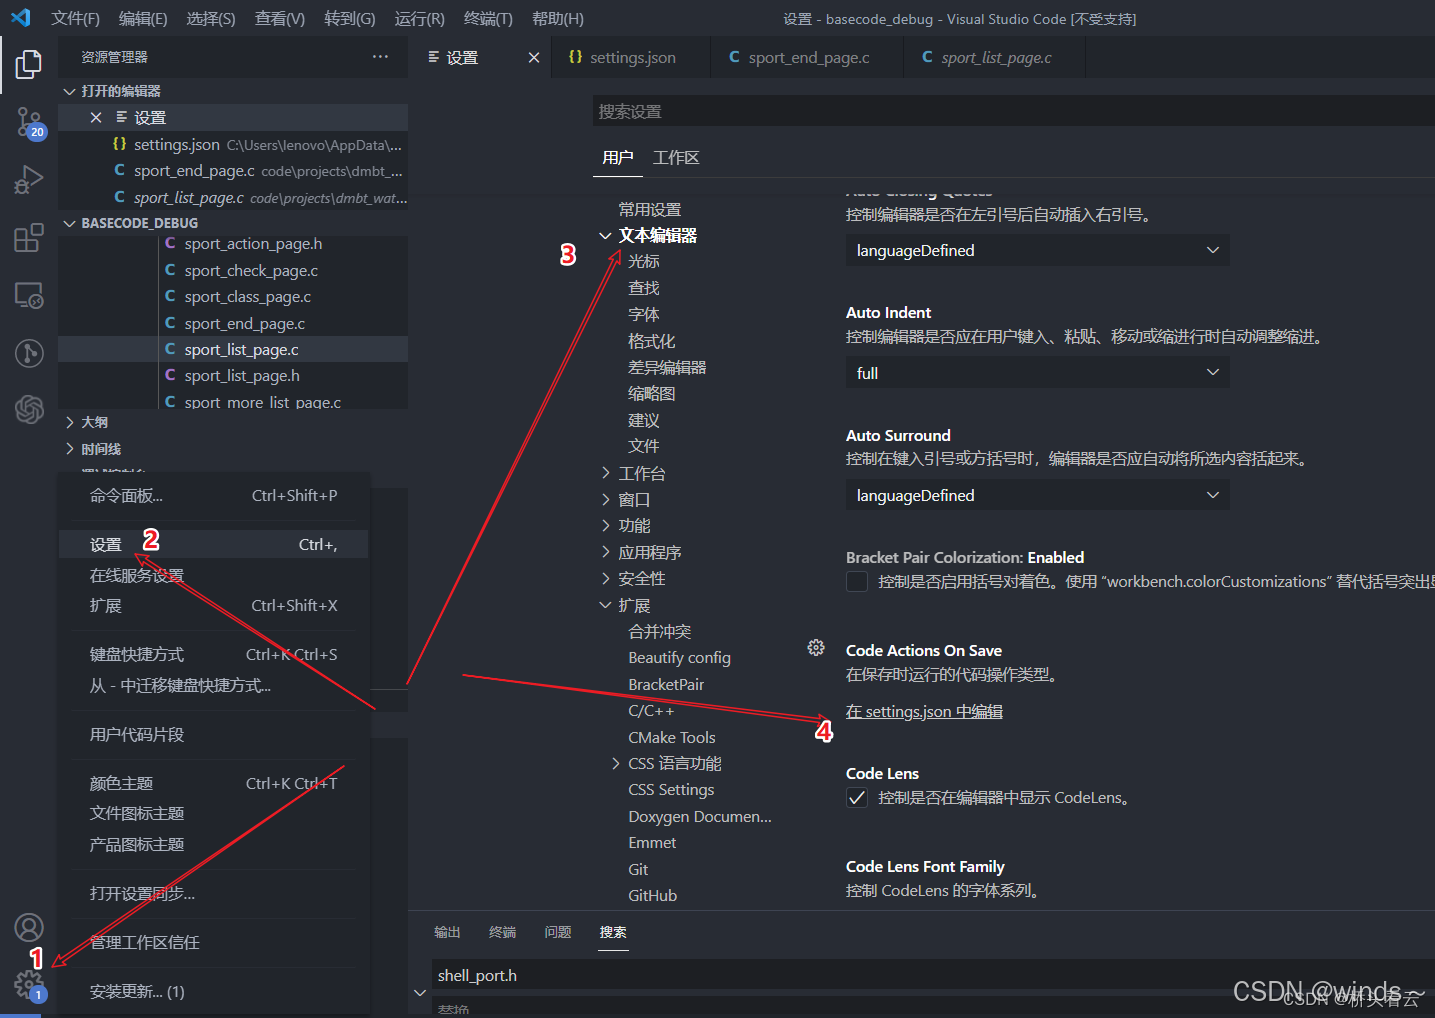The height and width of the screenshot is (1018, 1435).
Task: Click the 在 settings.json 中编辑 link
Action: point(924,712)
